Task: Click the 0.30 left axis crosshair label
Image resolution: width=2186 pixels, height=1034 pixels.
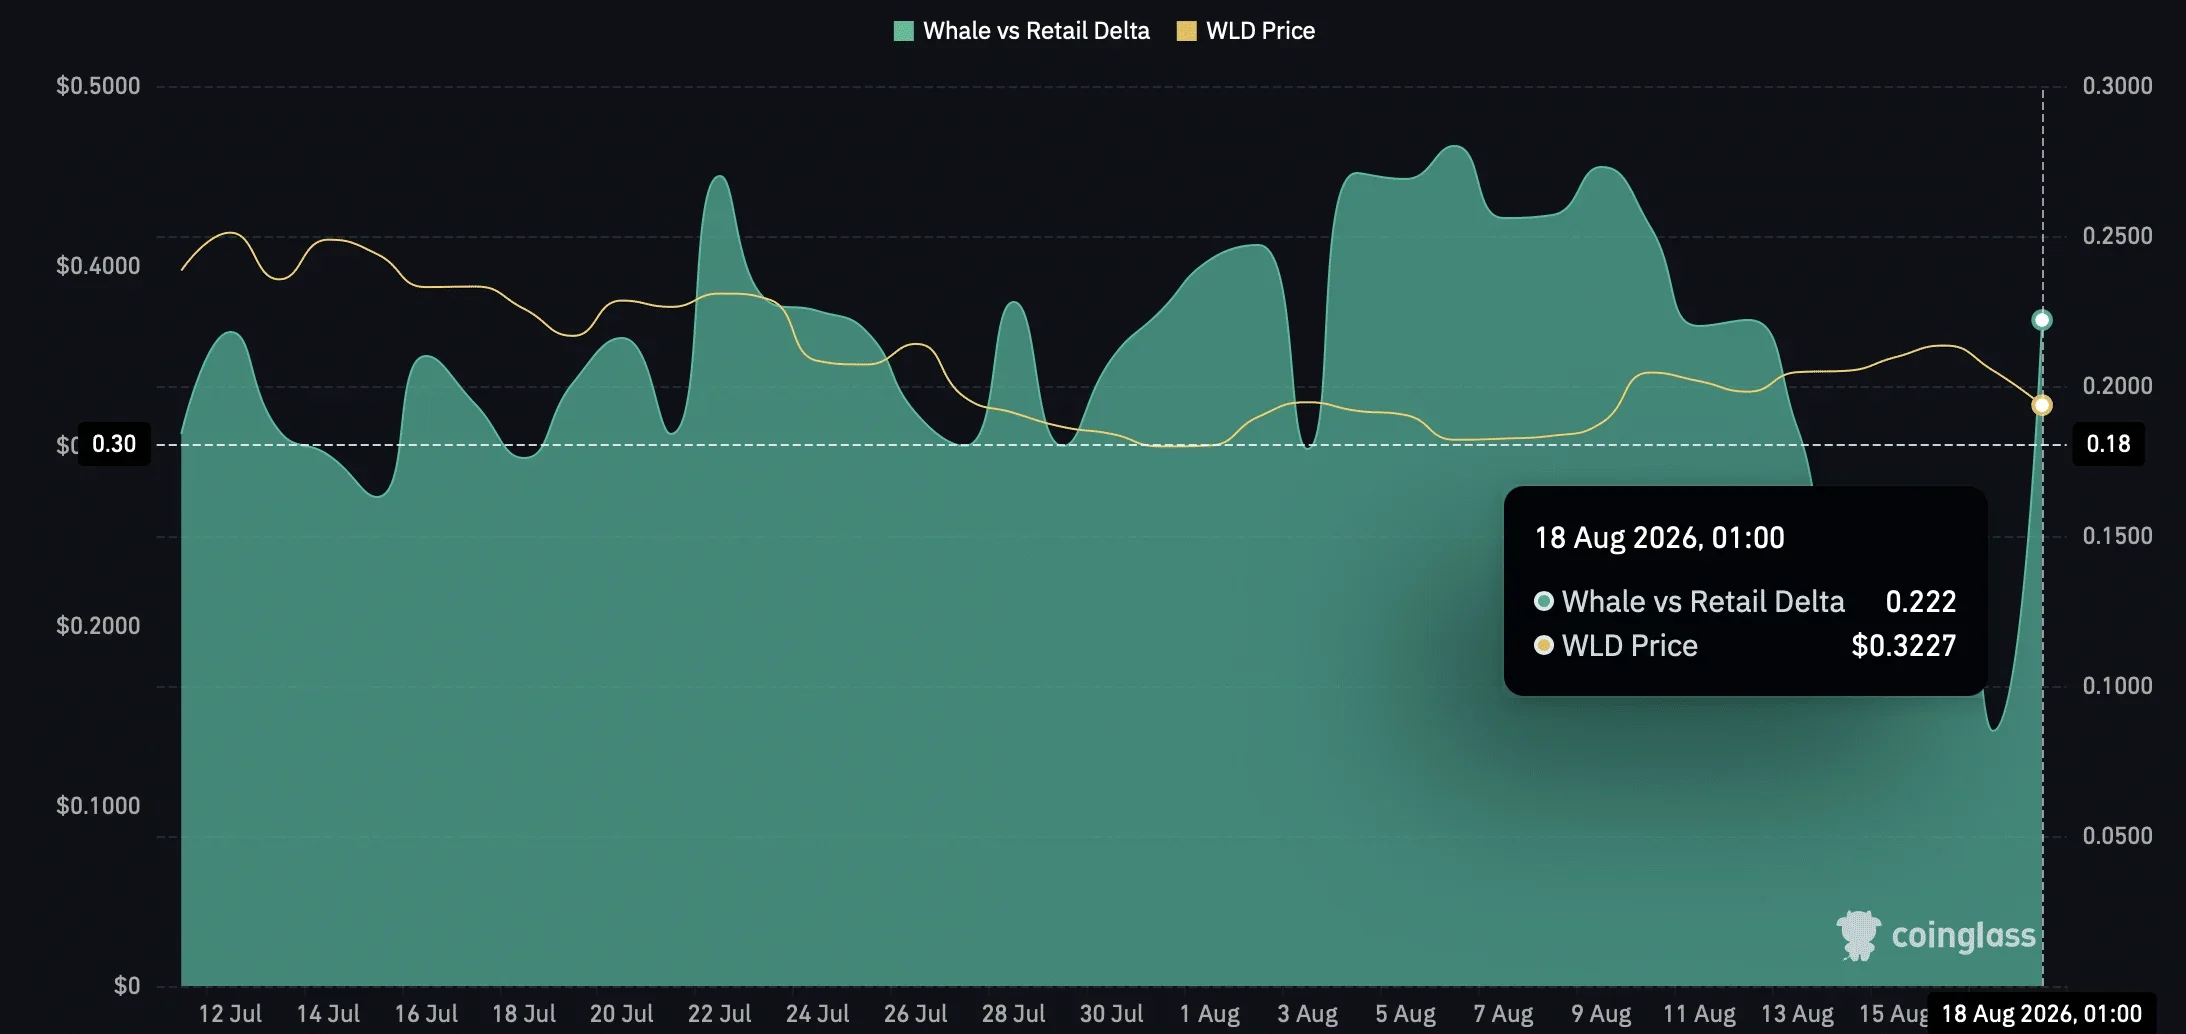Action: (114, 444)
